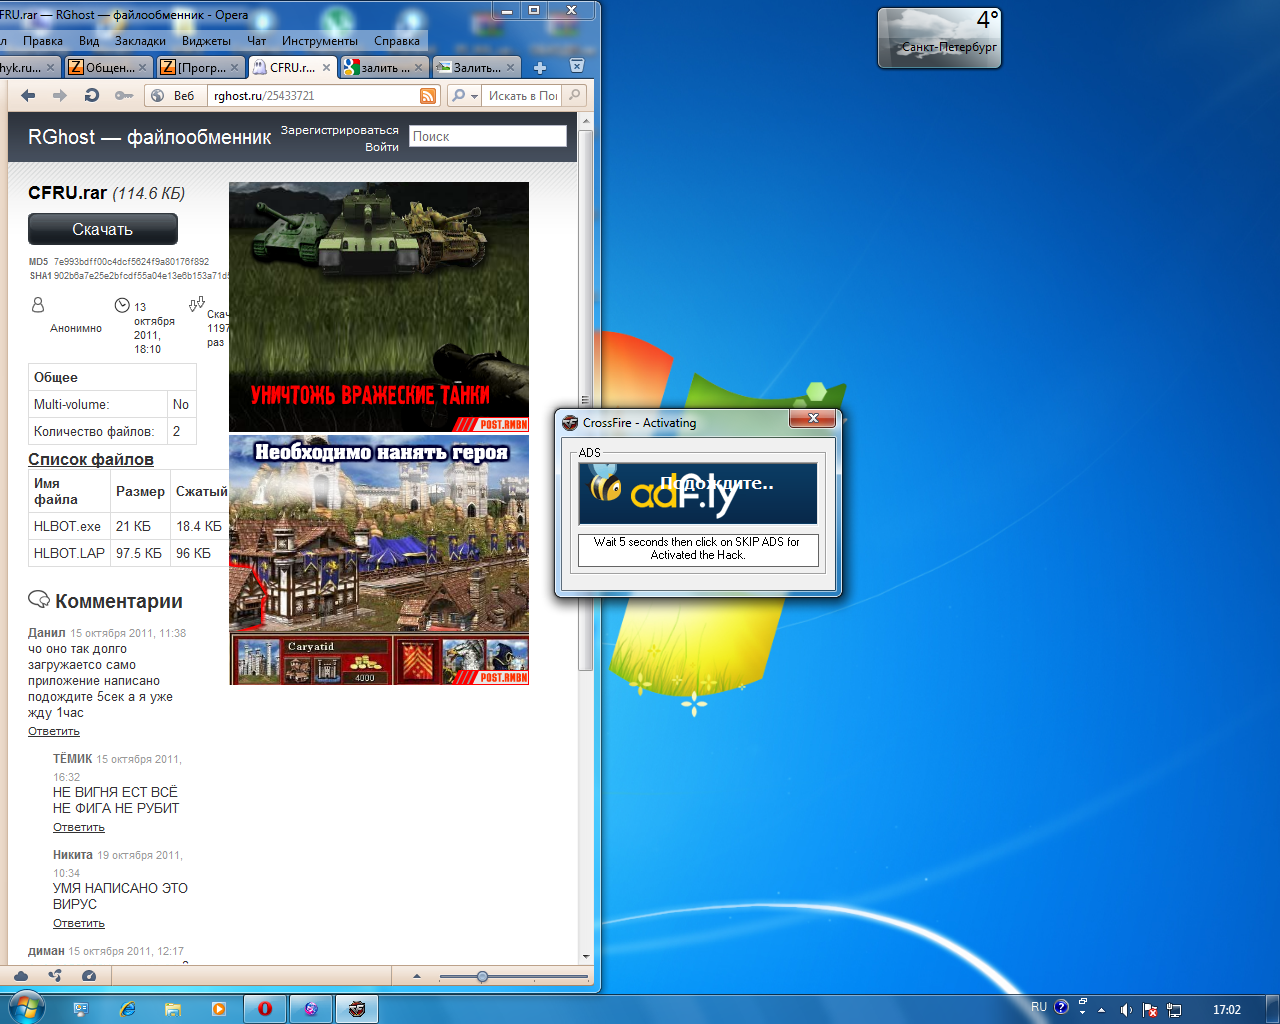
Task: Click the Необходимо нанять героя ad banner
Action: tap(379, 560)
